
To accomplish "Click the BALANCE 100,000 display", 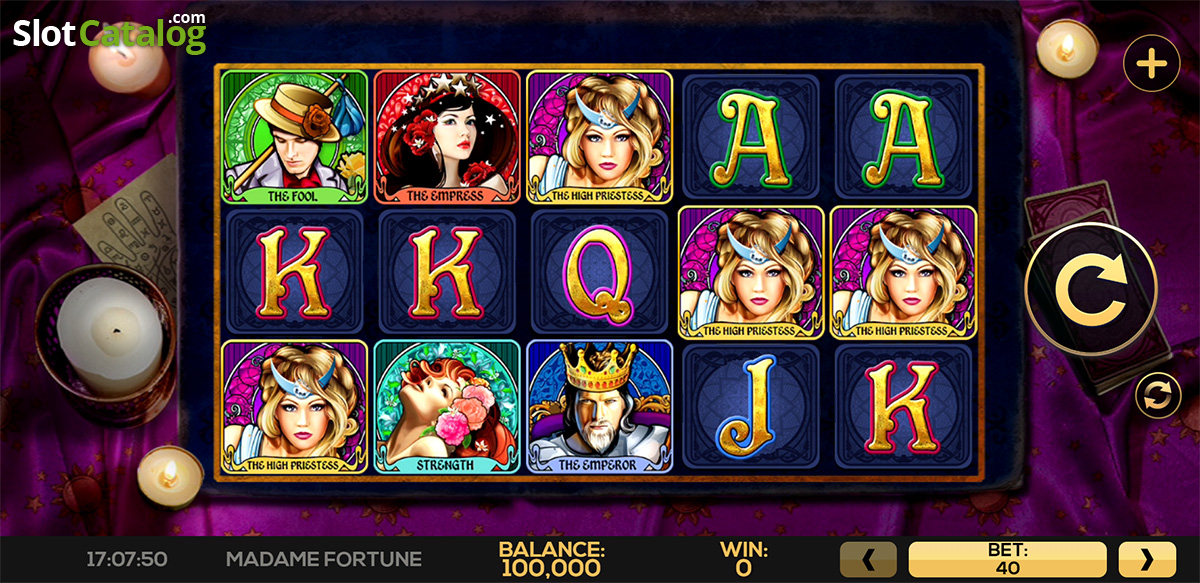I will (551, 560).
